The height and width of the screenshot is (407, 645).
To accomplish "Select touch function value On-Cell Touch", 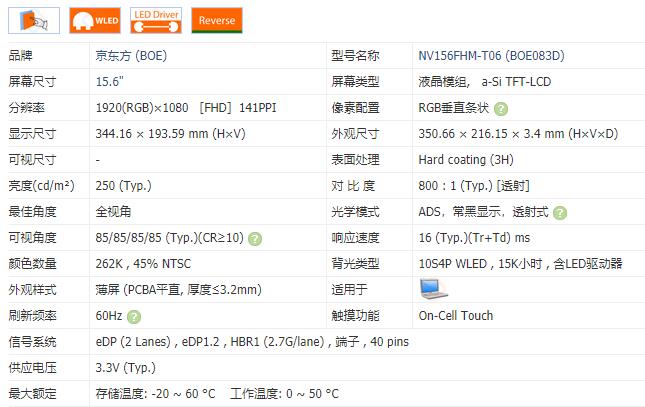I will coord(456,316).
